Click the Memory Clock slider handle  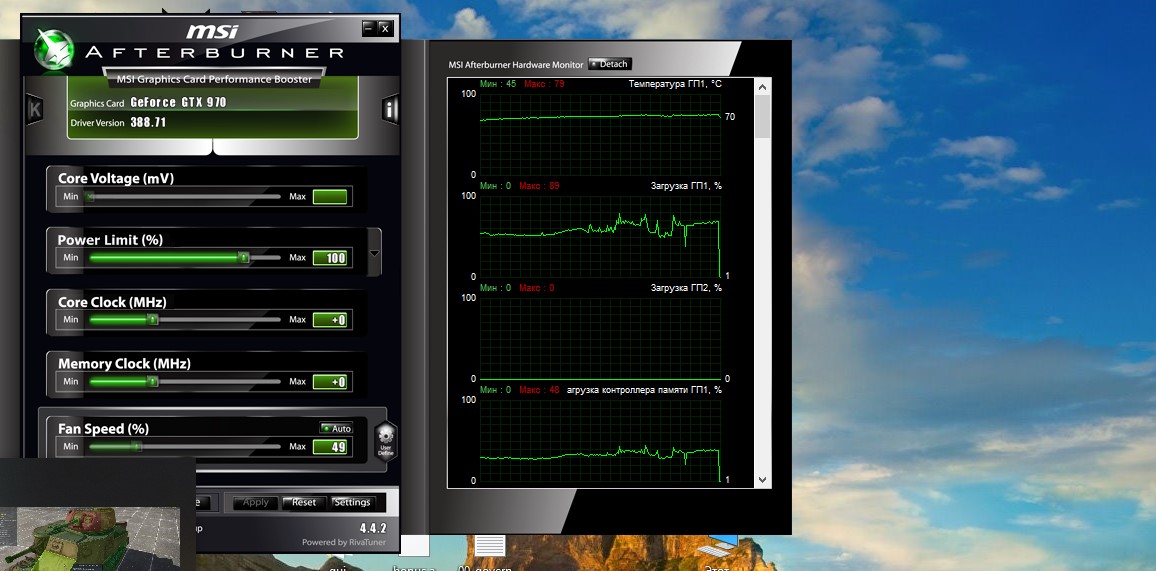152,382
